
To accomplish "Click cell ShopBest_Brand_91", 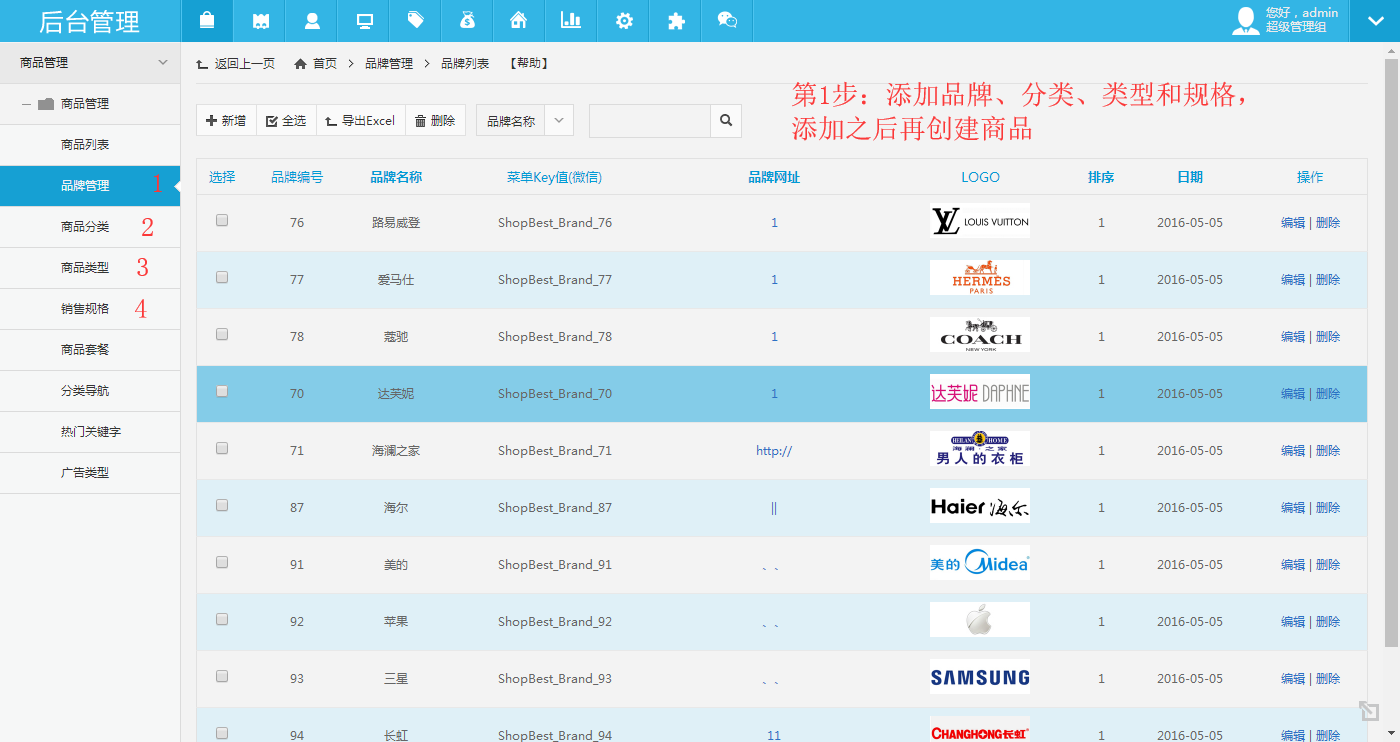I will pos(555,564).
